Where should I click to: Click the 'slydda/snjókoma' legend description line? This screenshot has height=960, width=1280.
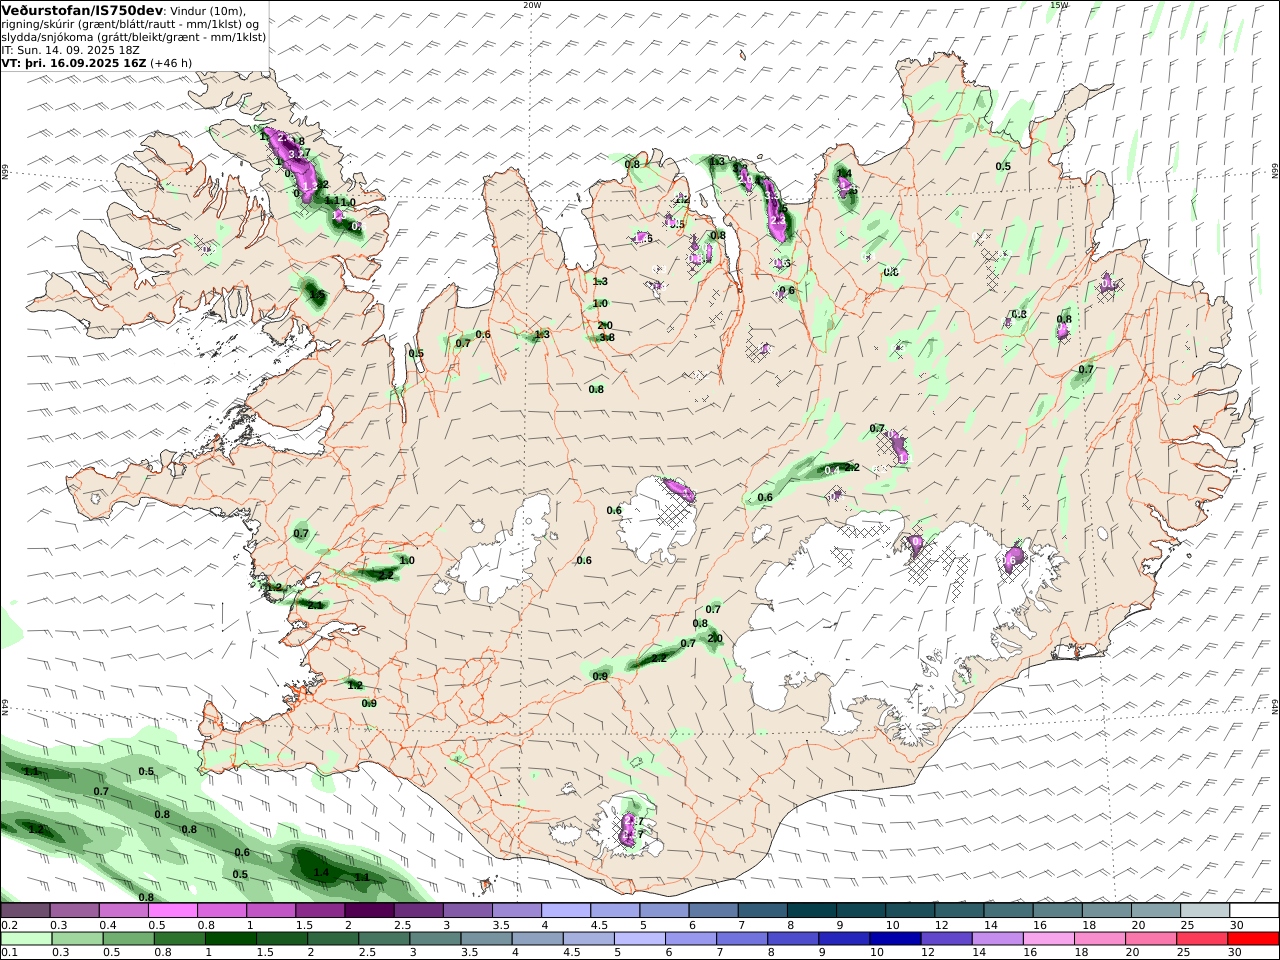(x=133, y=37)
